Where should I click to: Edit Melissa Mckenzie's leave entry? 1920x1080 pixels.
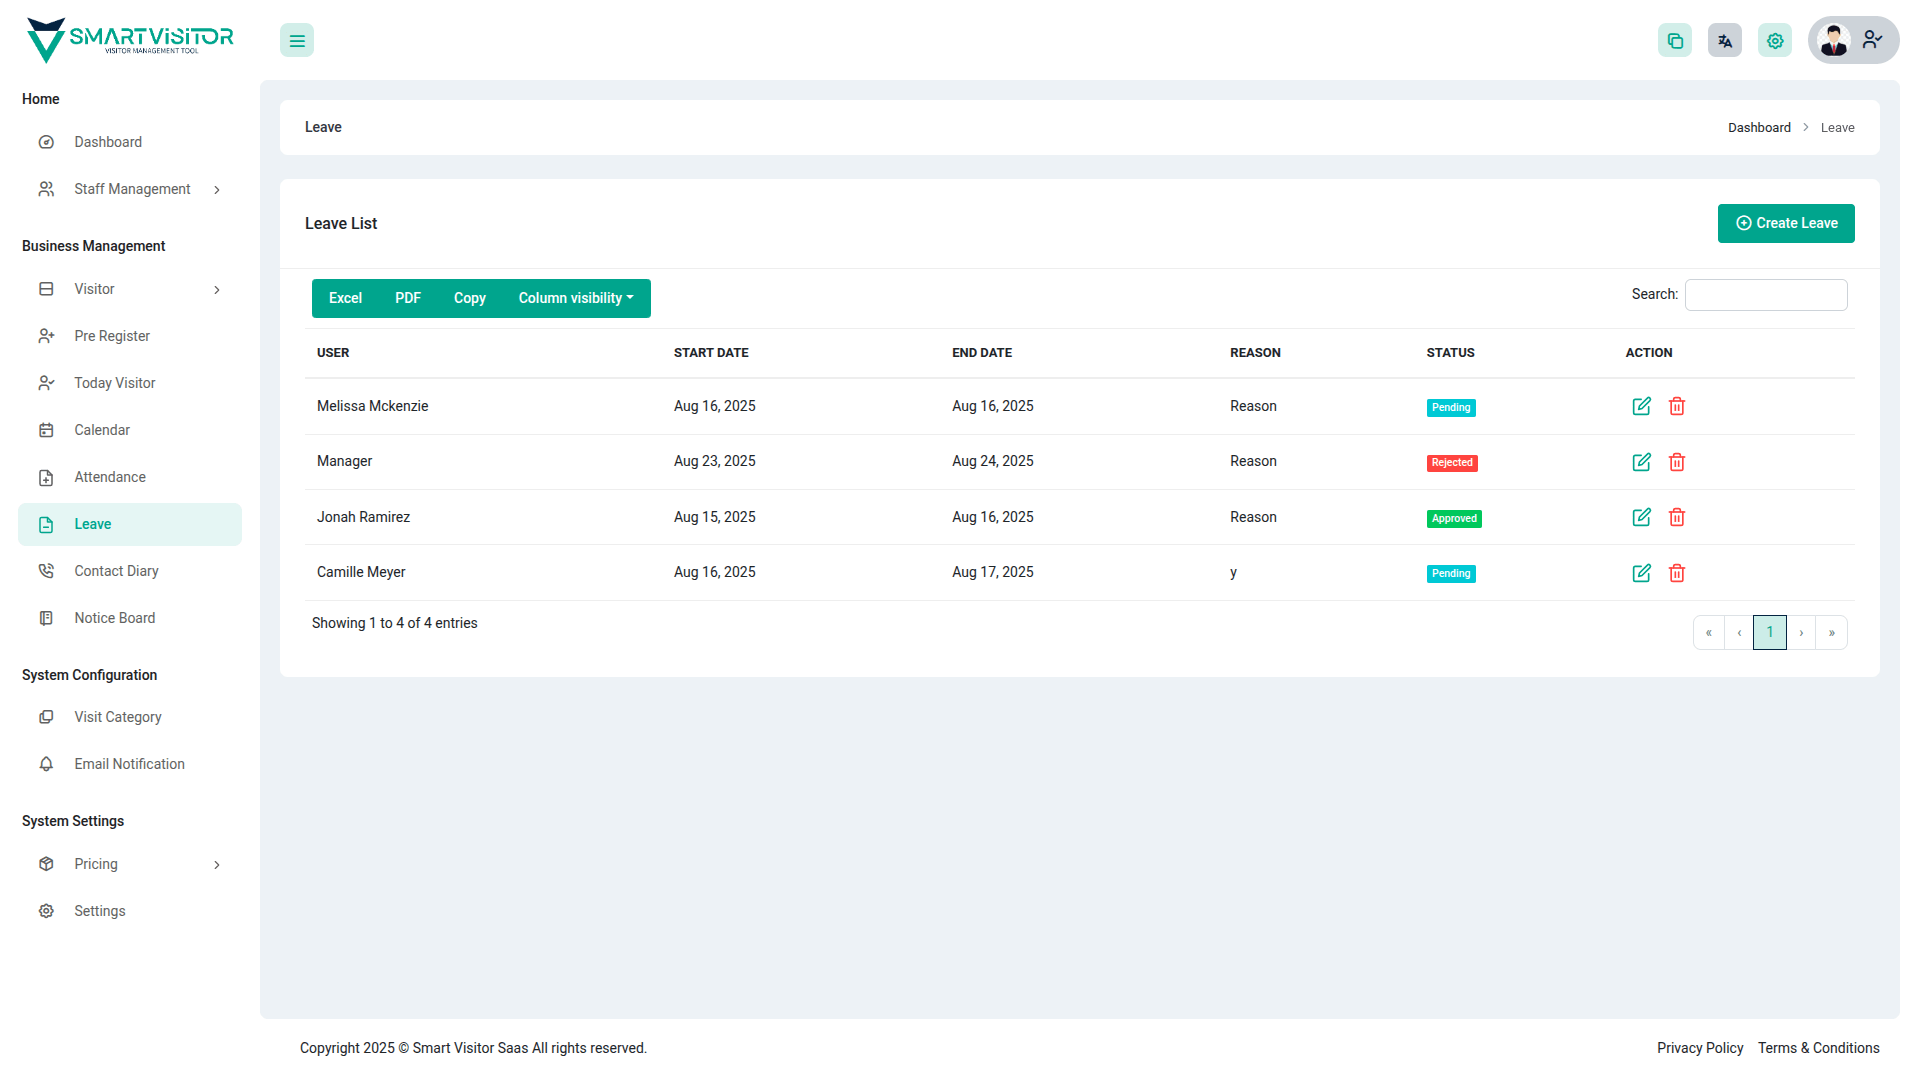tap(1641, 406)
